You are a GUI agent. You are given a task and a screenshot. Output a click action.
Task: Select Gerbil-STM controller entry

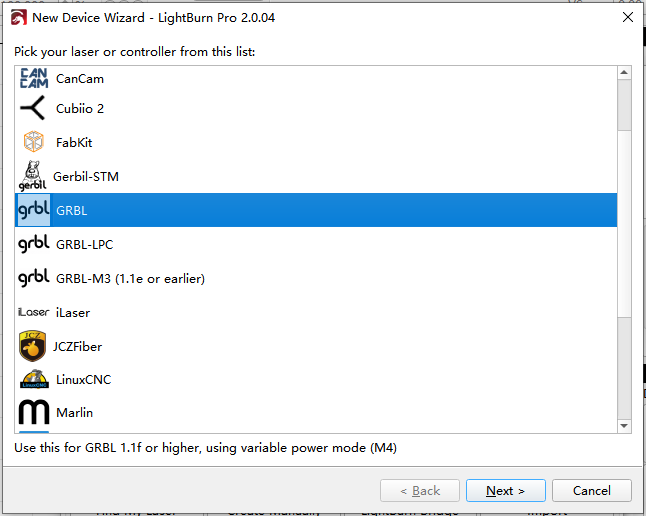click(316, 176)
